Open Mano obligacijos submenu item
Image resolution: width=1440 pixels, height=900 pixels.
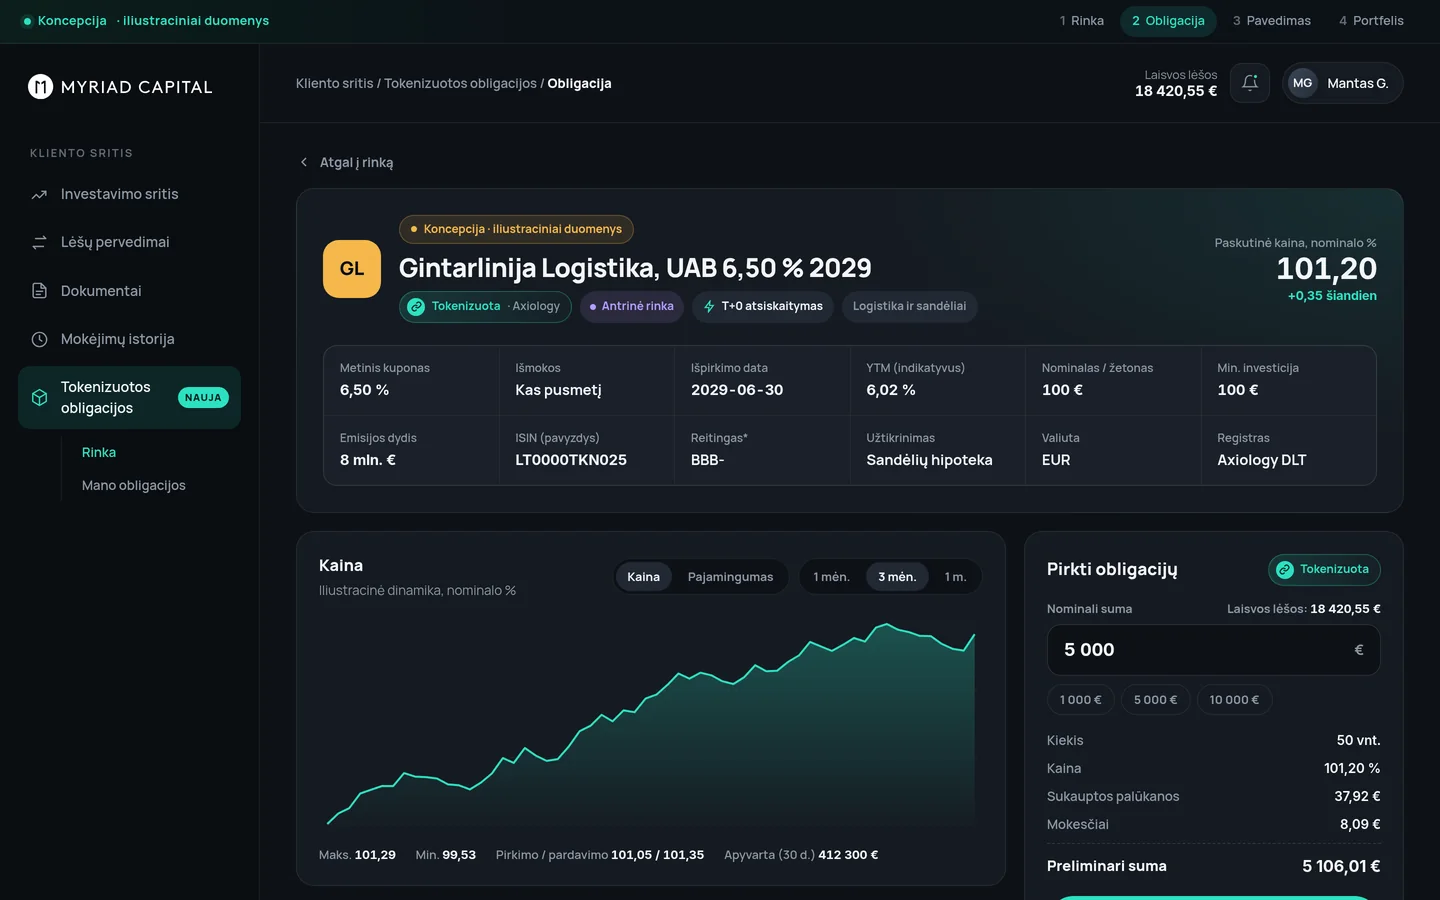coord(134,485)
